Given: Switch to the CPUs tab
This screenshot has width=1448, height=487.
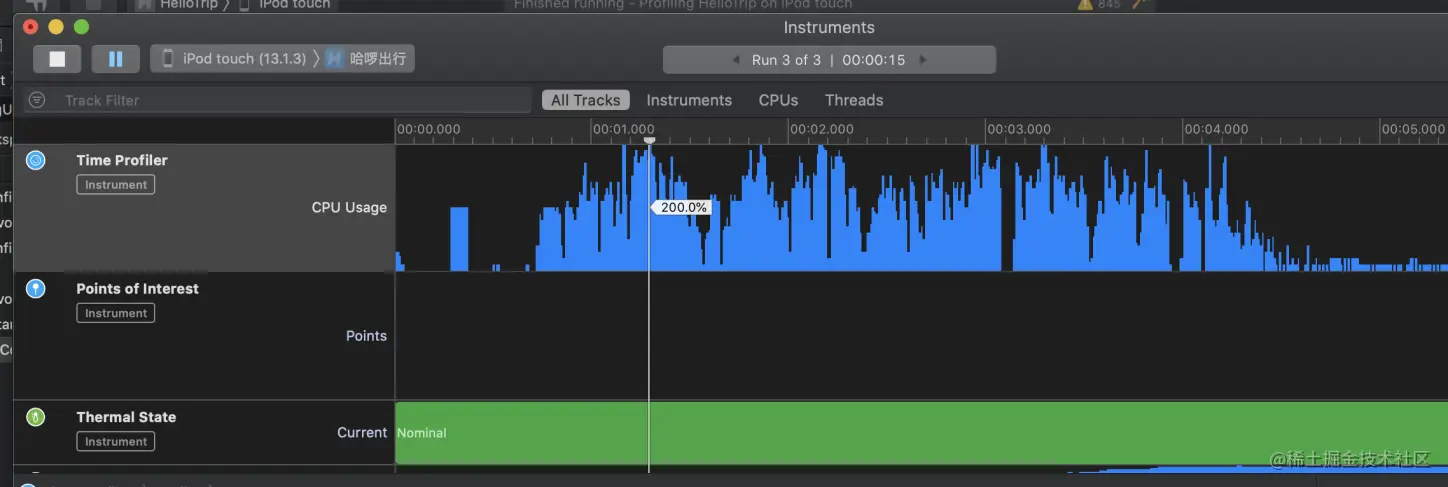Looking at the screenshot, I should pos(778,100).
